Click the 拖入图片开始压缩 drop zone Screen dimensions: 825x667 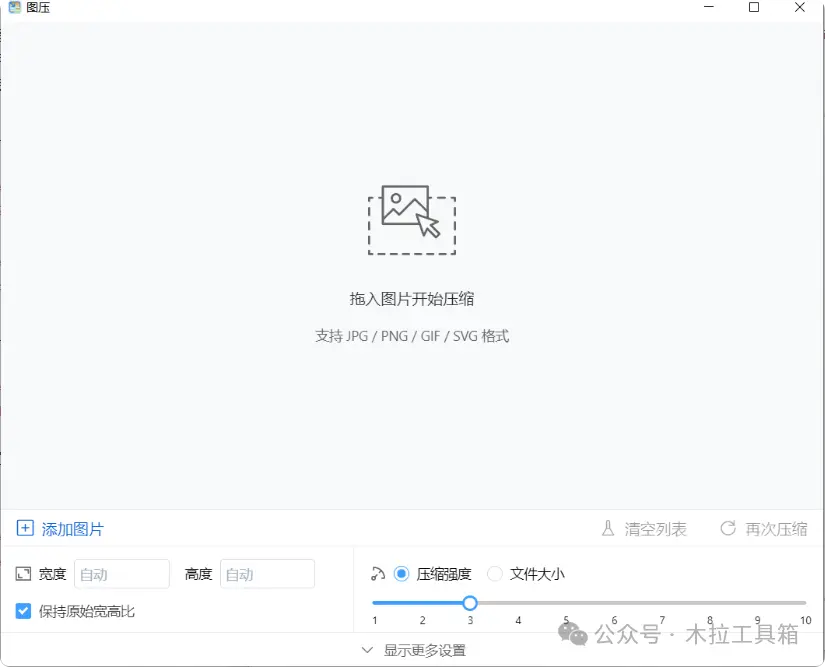411,300
